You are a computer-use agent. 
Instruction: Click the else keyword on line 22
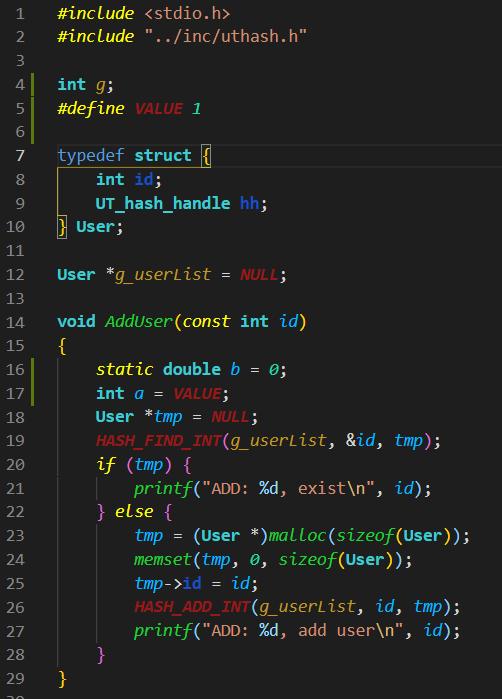[x=134, y=511]
